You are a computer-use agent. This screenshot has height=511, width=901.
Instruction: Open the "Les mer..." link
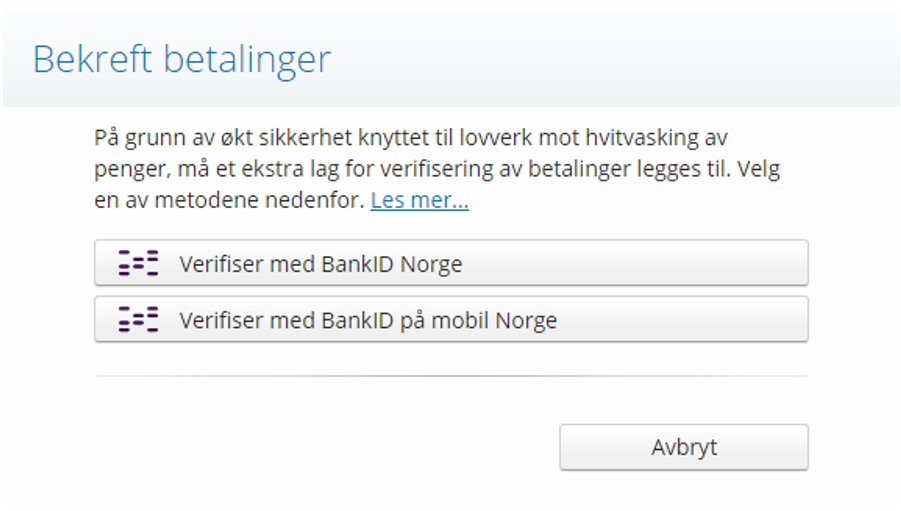419,201
